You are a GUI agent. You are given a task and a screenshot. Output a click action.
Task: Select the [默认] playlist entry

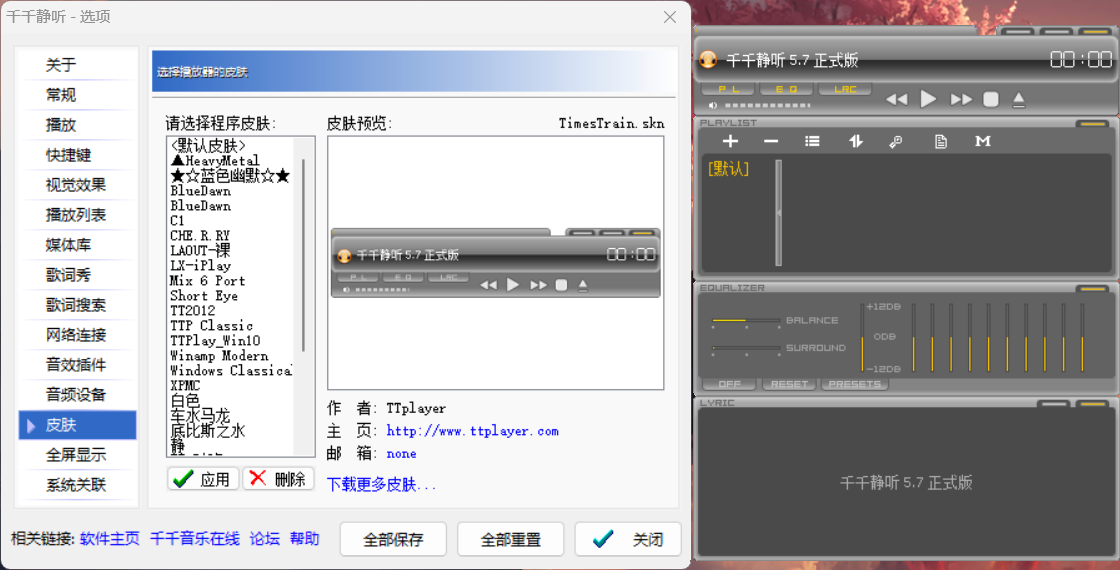tap(729, 169)
